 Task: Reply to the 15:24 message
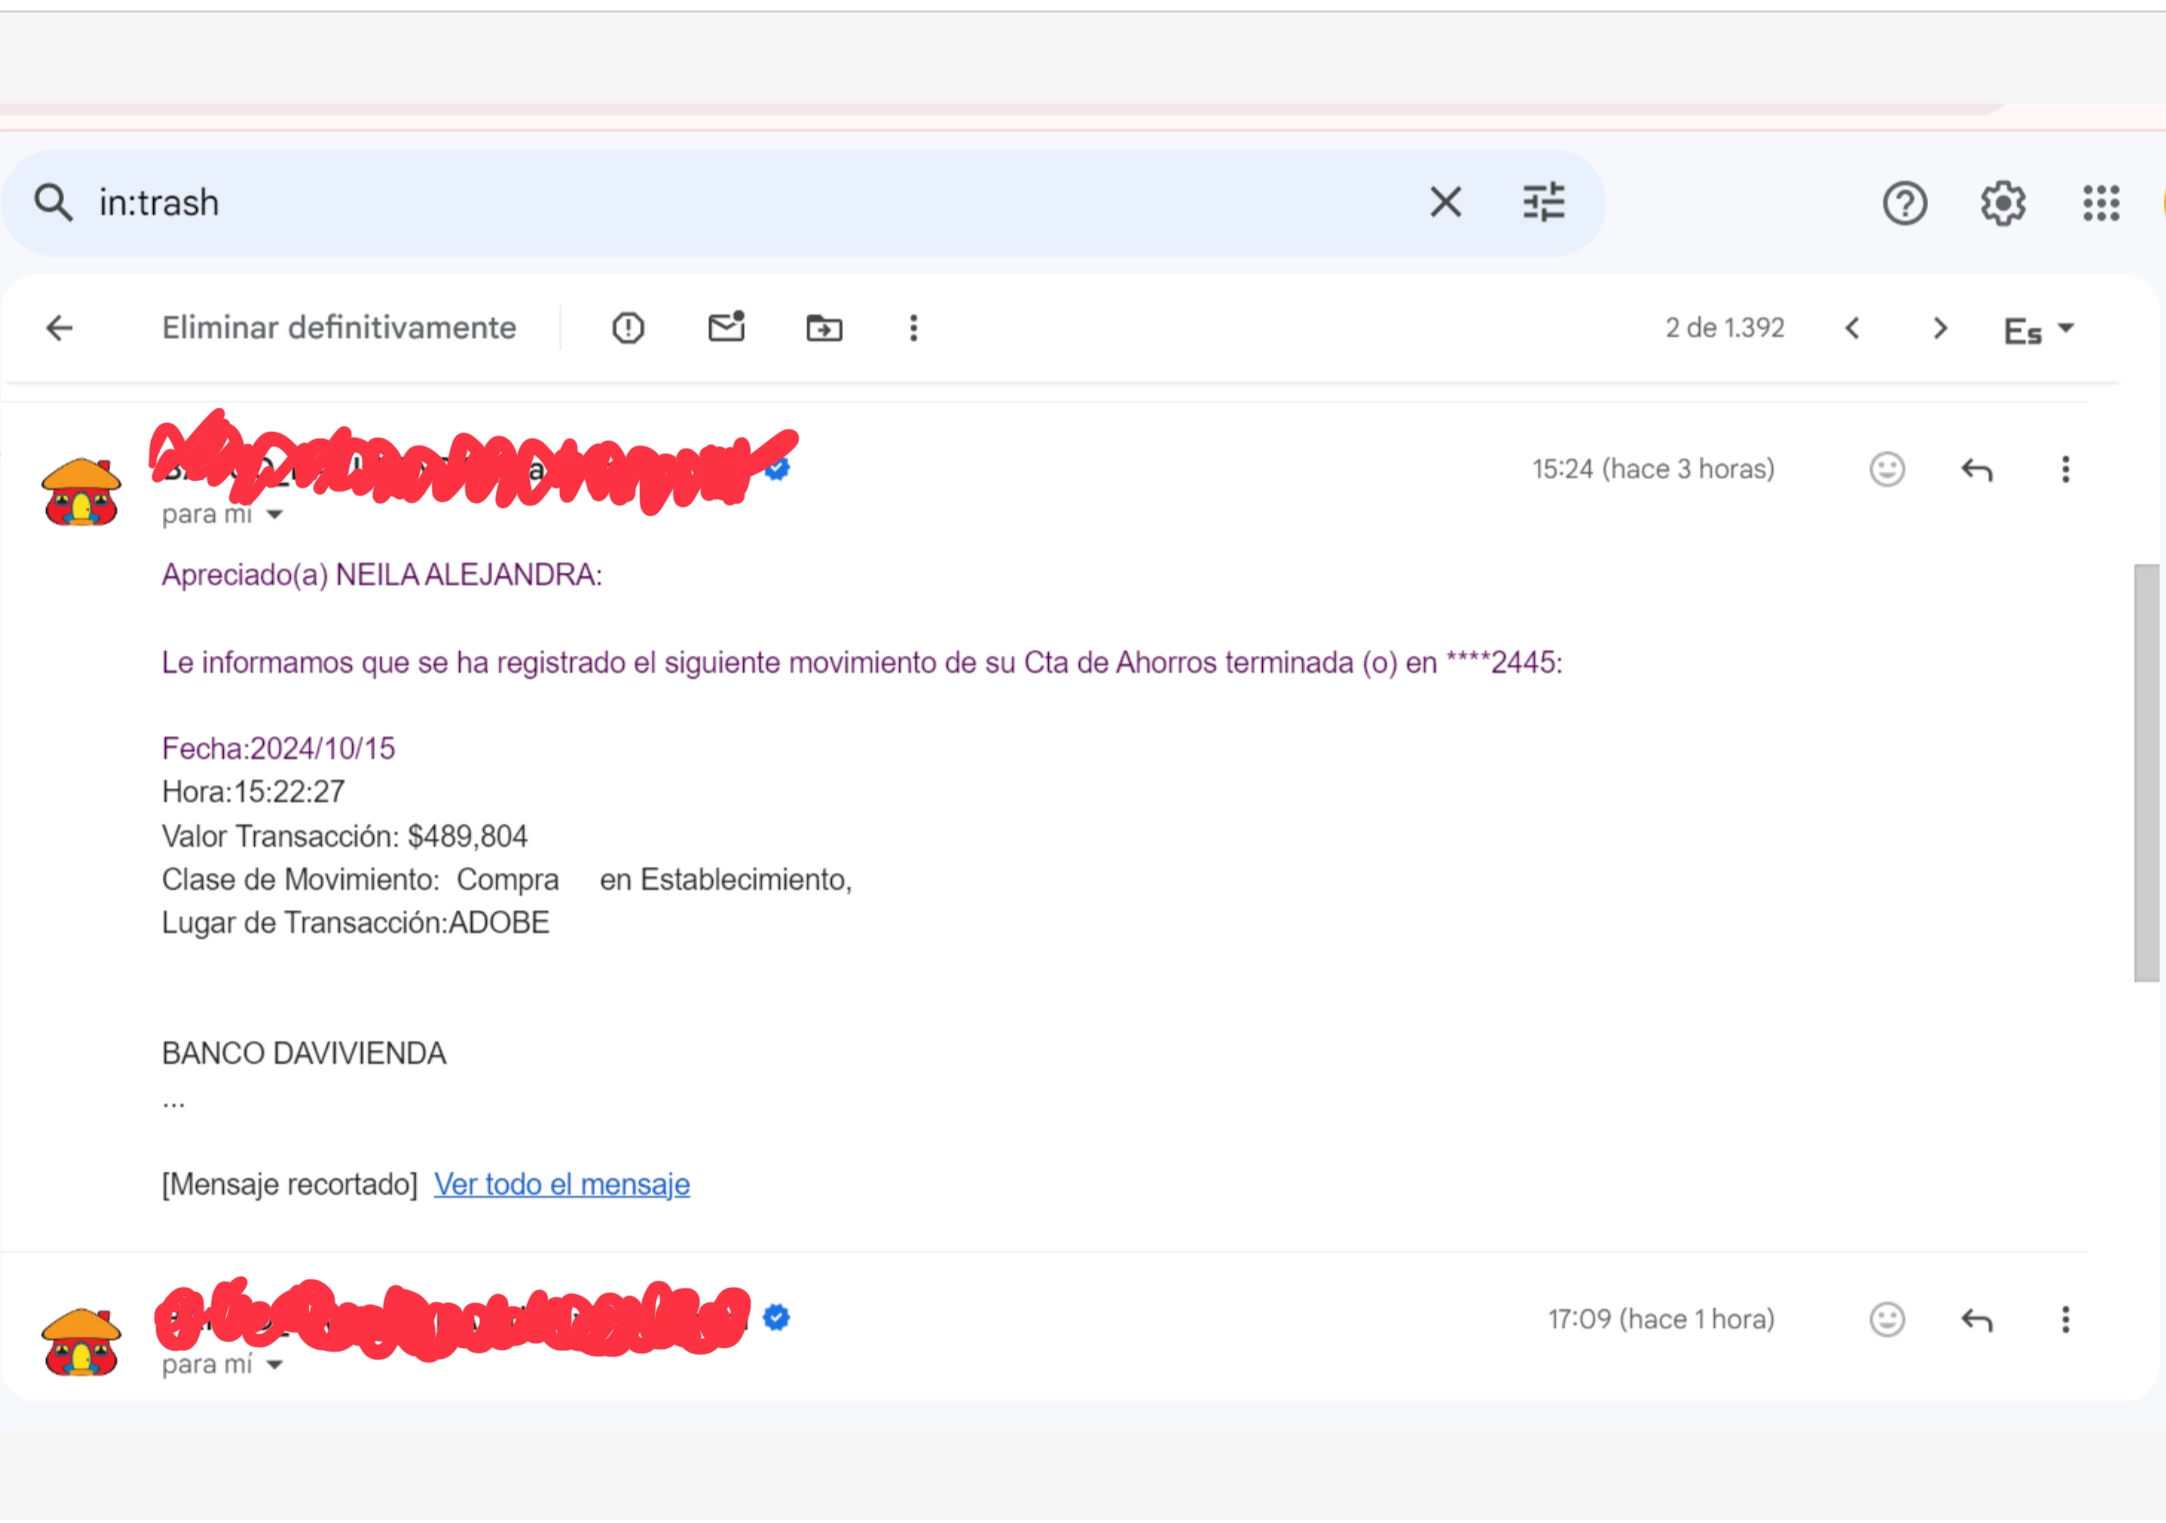point(1976,469)
